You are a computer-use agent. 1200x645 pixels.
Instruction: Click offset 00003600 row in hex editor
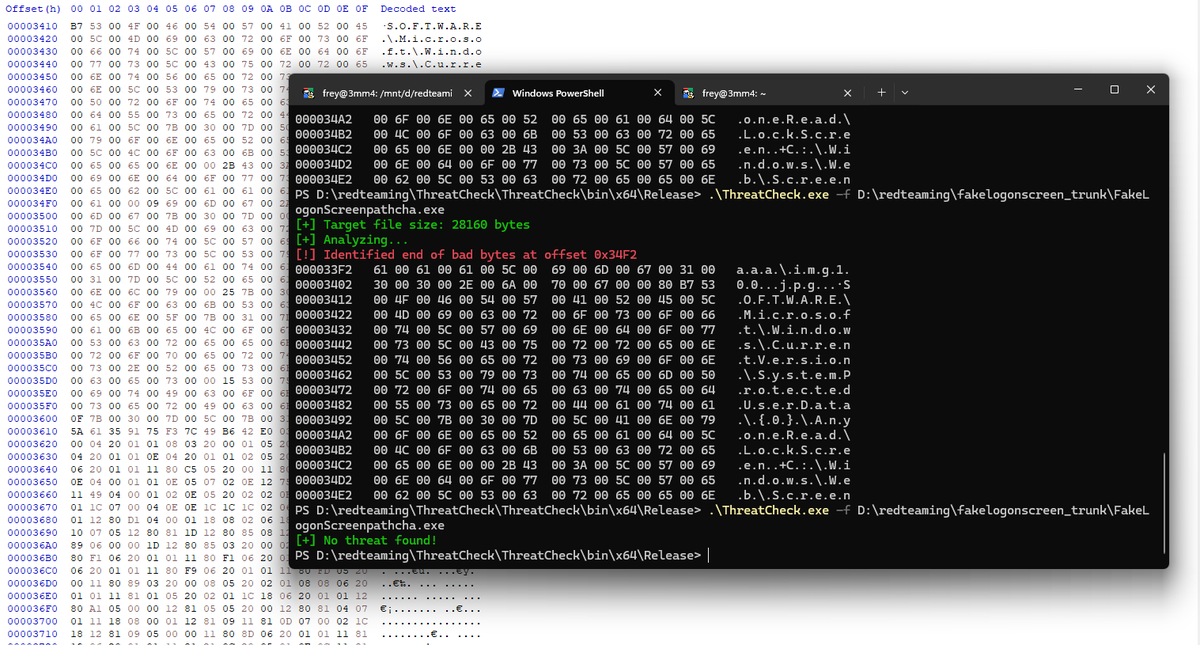point(32,420)
